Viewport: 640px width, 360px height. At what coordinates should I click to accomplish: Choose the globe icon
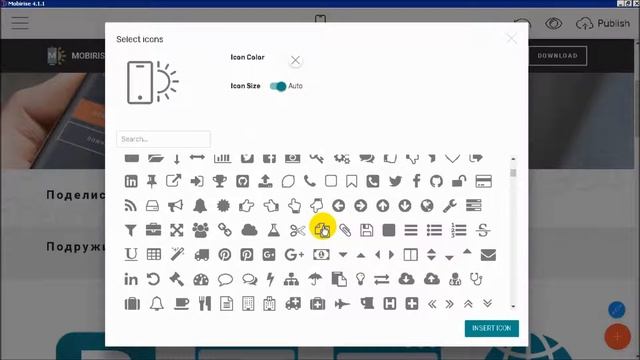(427, 206)
